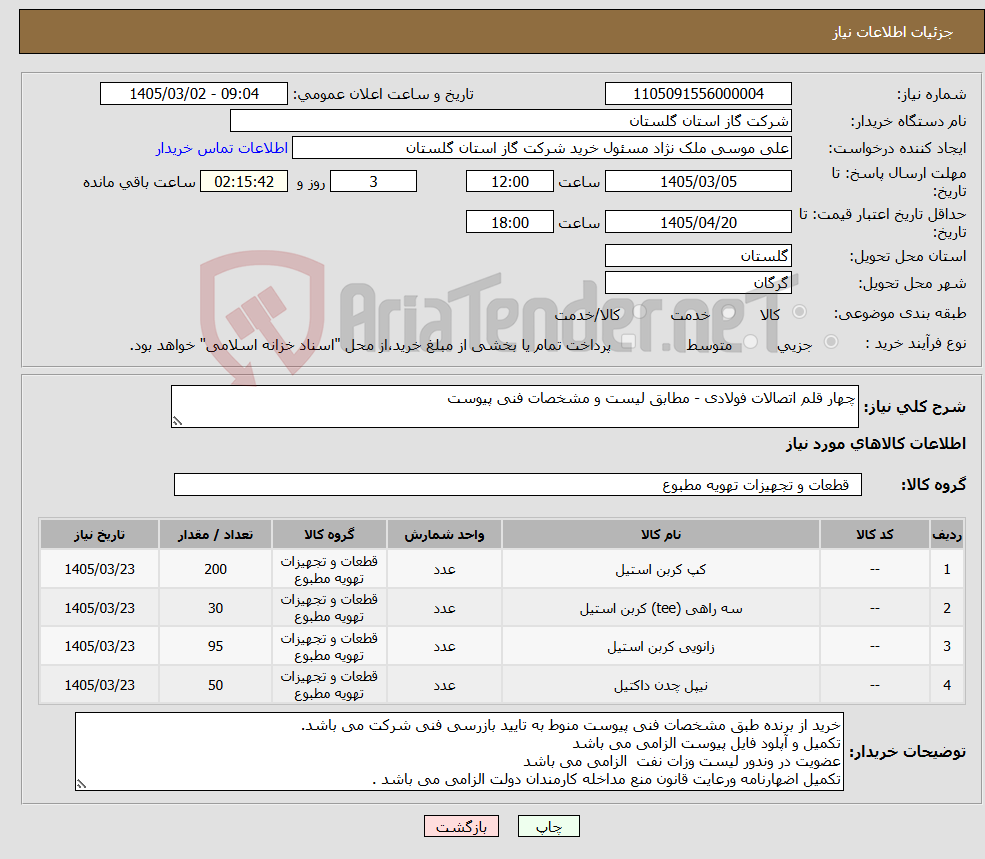Click item name نیپل چدن داکتیل
985x859 pixels.
click(661, 685)
